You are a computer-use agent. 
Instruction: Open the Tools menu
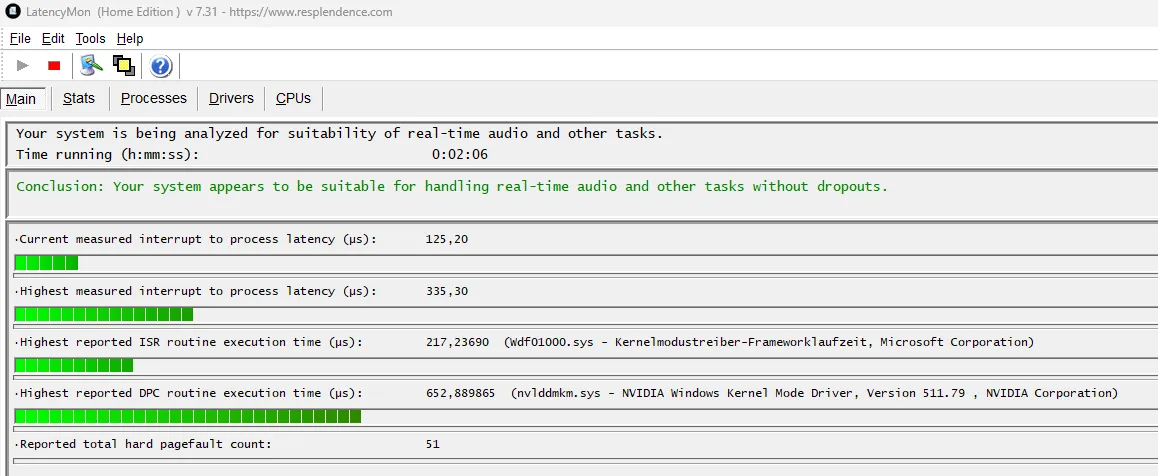[90, 38]
